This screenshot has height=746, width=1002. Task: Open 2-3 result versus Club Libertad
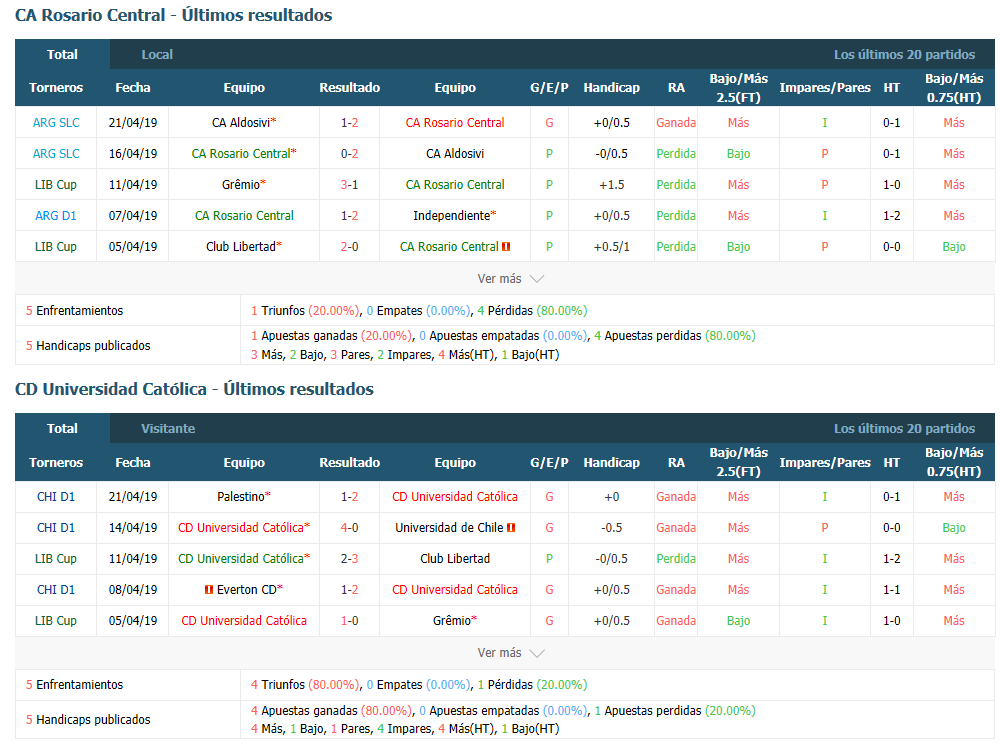[x=350, y=559]
